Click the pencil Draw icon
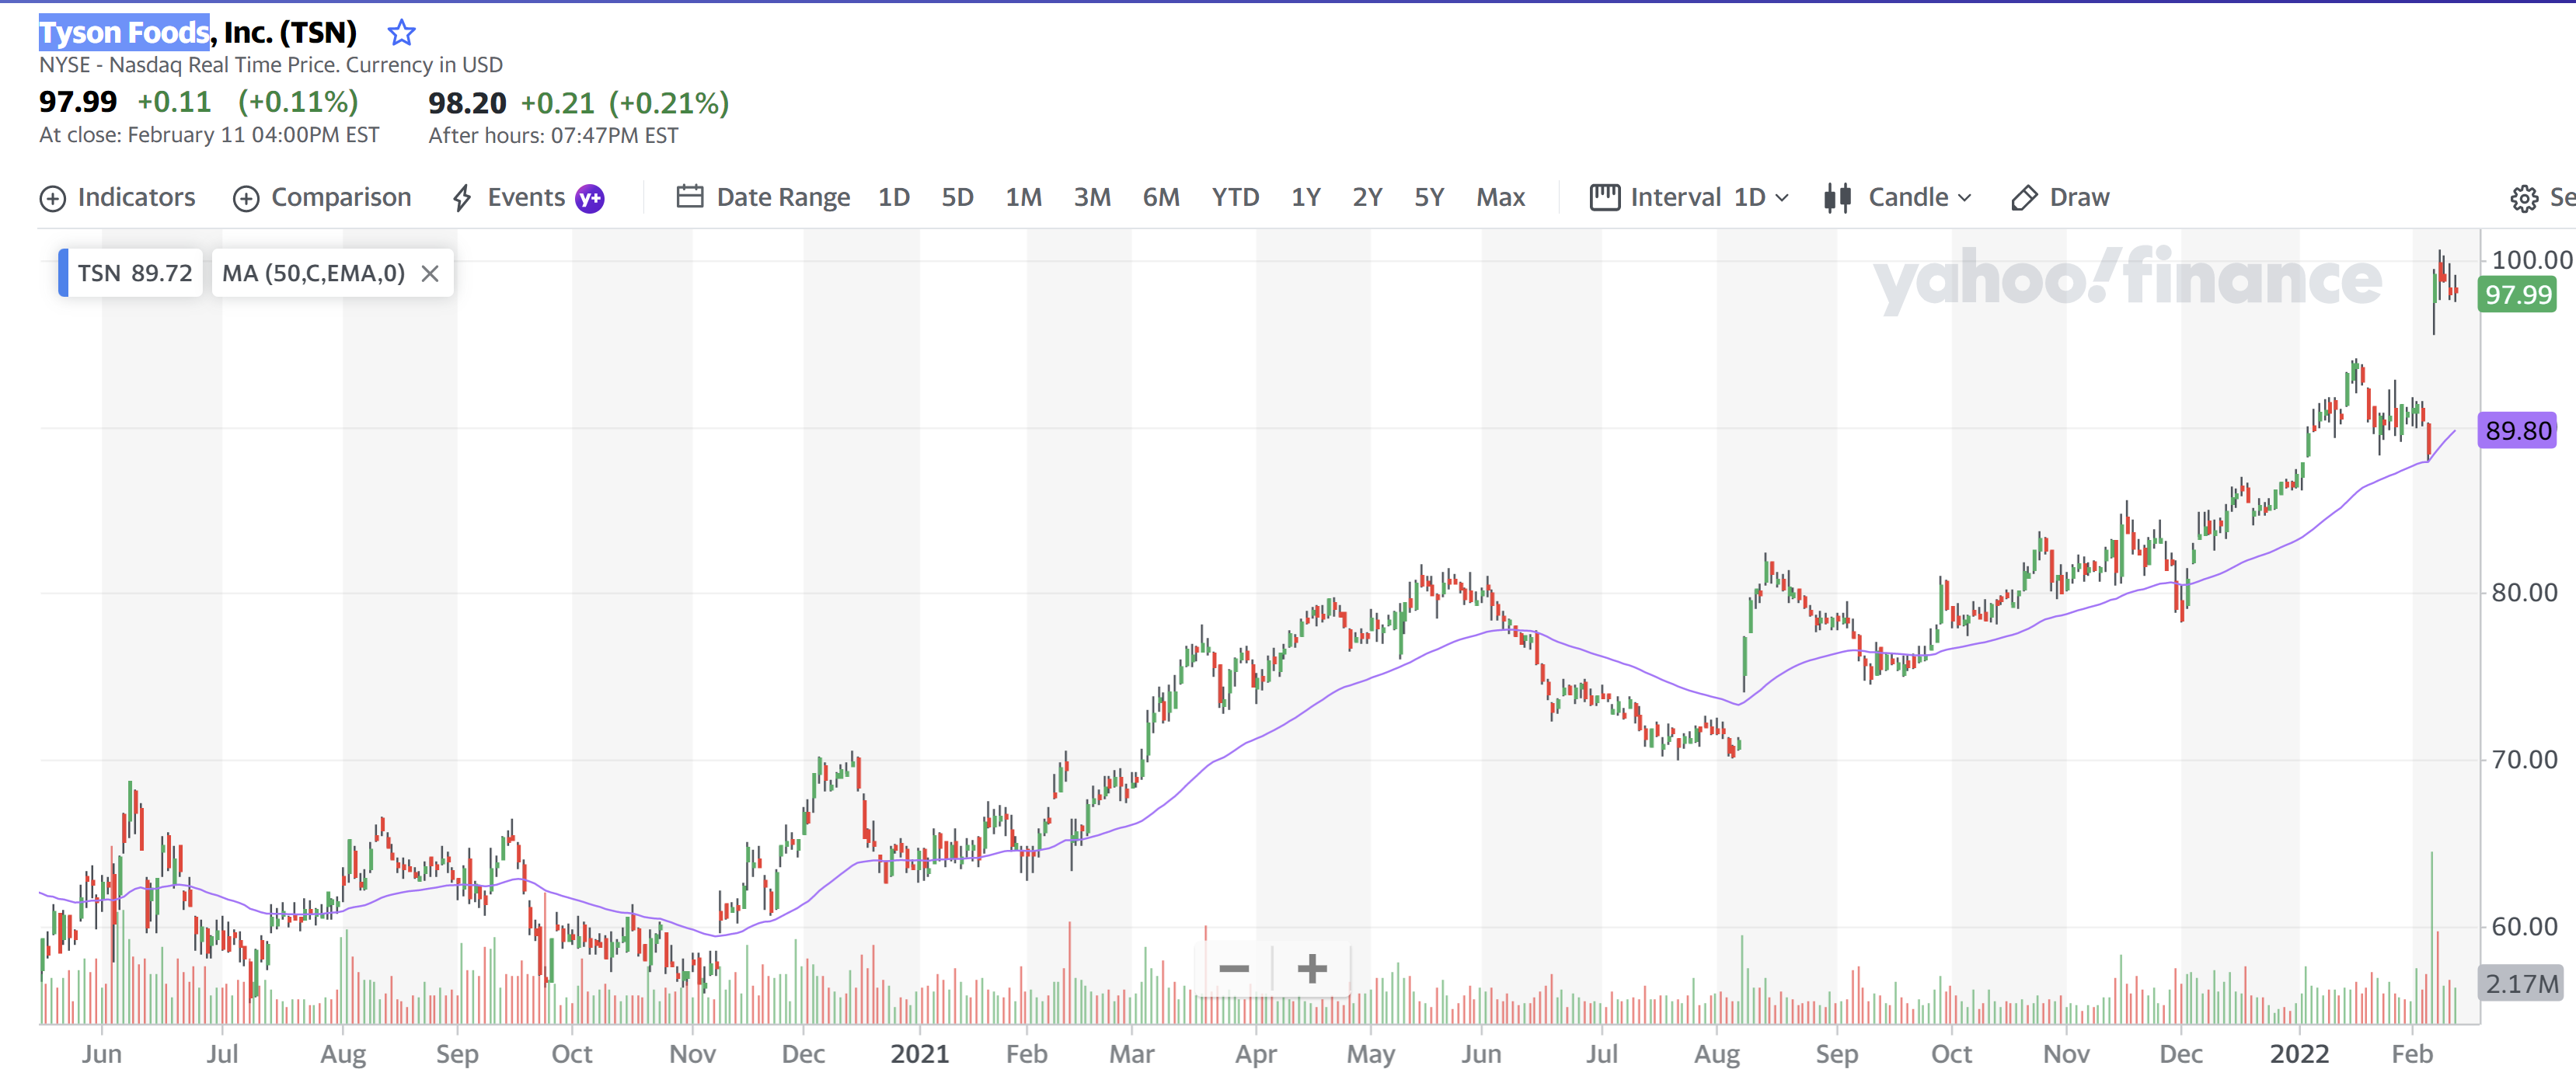The width and height of the screenshot is (2576, 1090). tap(2024, 198)
